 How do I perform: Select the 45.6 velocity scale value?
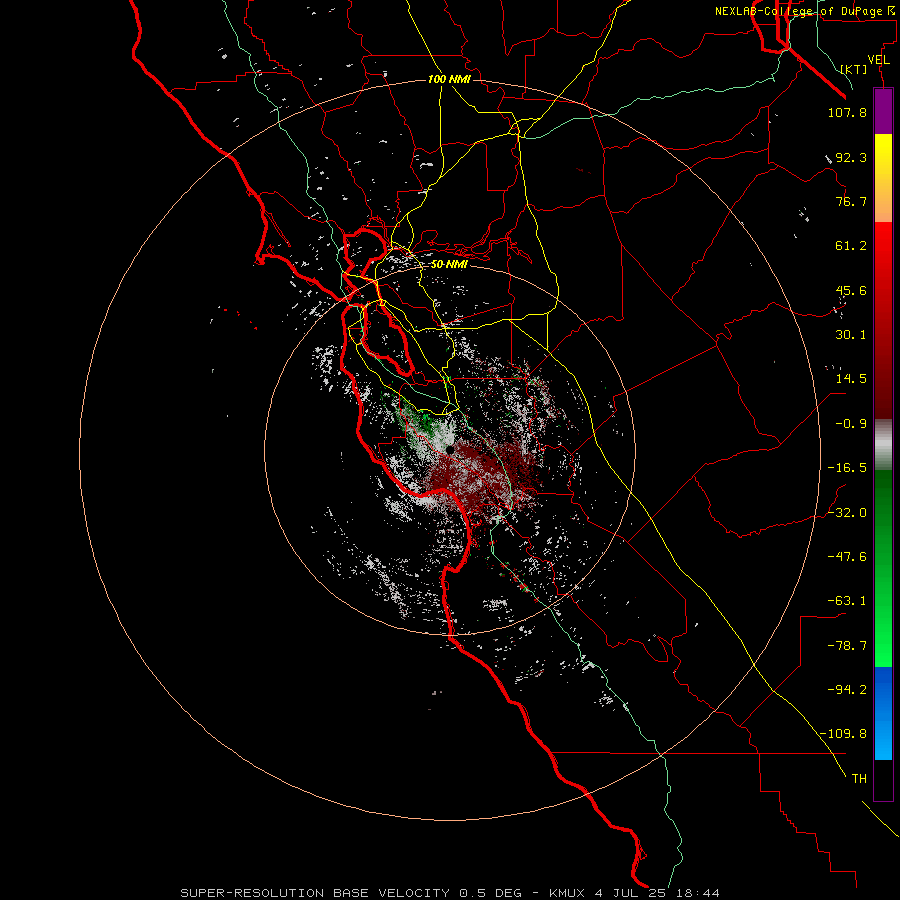click(x=851, y=290)
